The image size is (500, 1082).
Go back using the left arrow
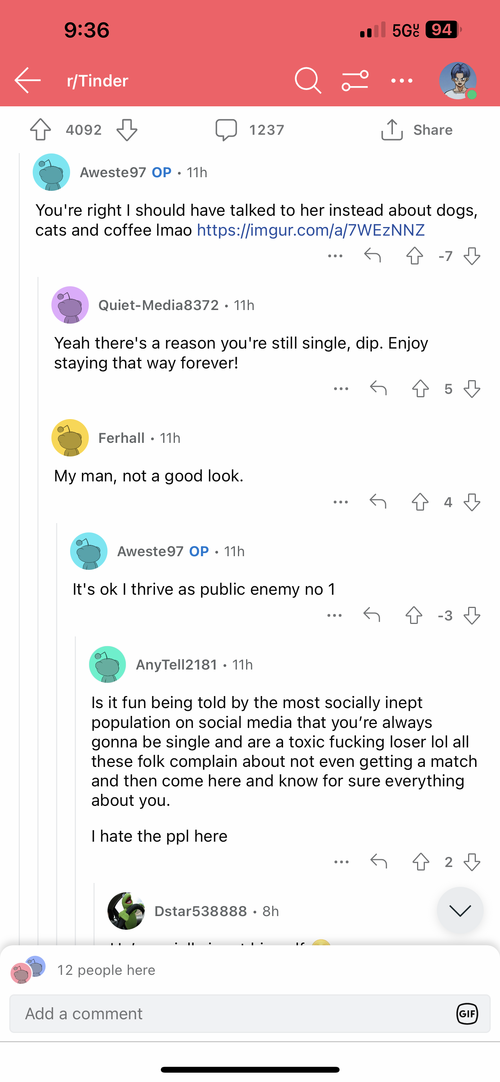28,81
